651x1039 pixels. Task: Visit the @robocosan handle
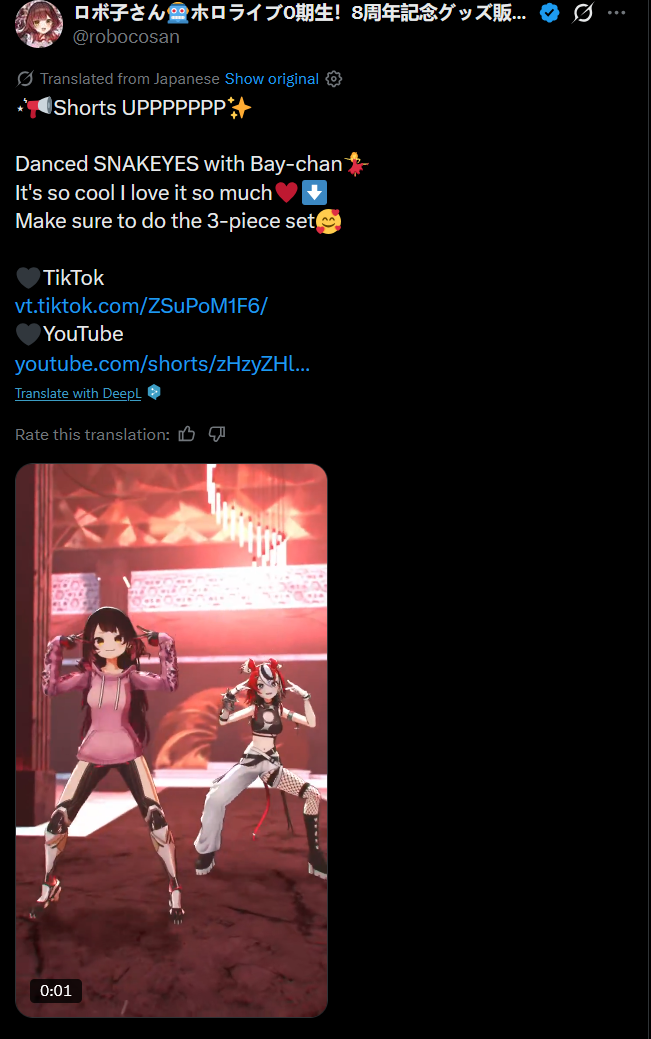[x=126, y=36]
